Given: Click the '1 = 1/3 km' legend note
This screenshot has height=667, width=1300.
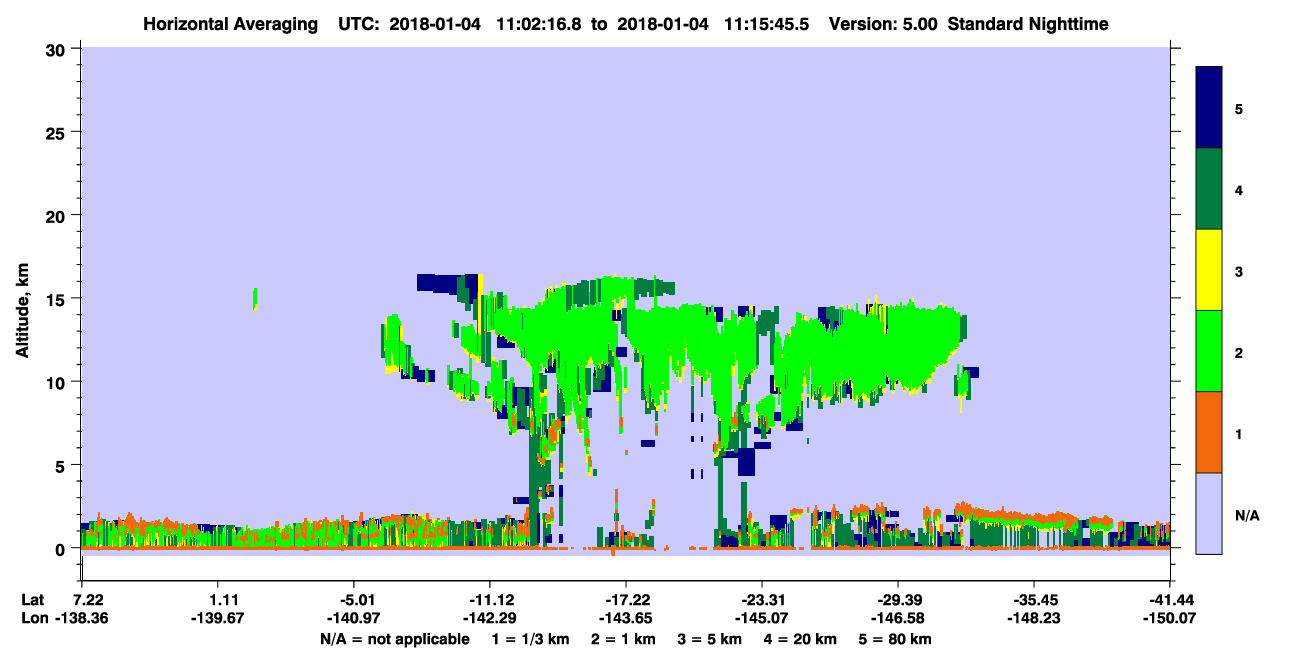Looking at the screenshot, I should (530, 639).
